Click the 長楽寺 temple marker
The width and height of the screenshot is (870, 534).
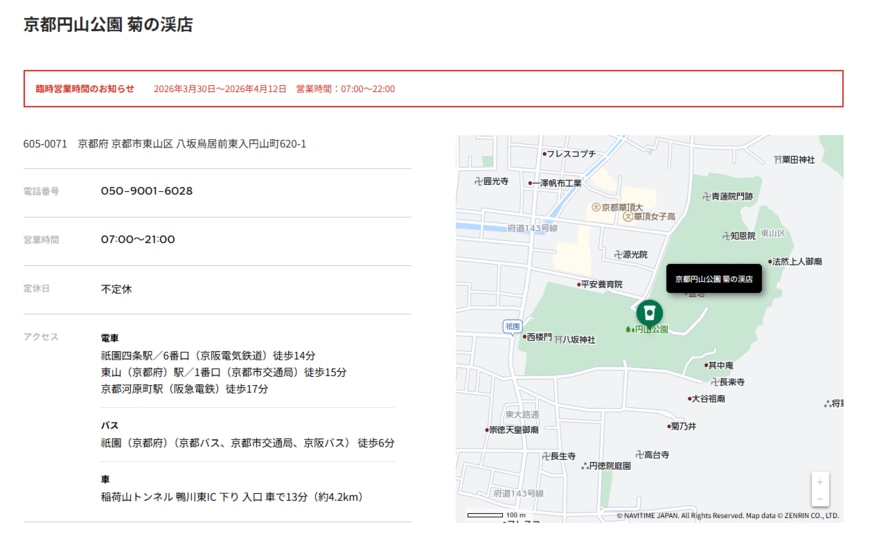tap(712, 382)
